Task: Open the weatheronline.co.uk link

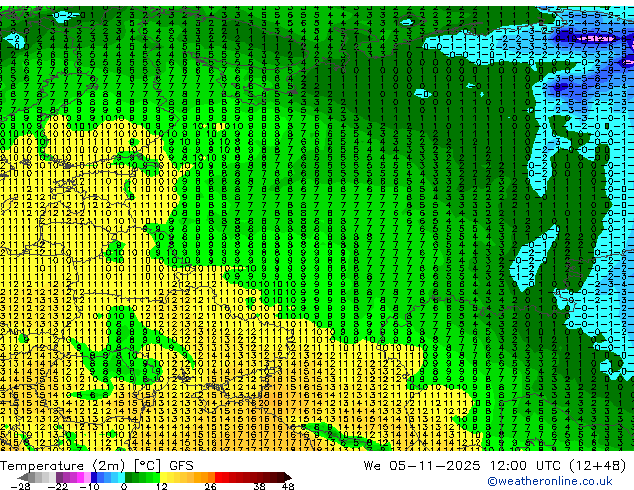Action: (550, 481)
